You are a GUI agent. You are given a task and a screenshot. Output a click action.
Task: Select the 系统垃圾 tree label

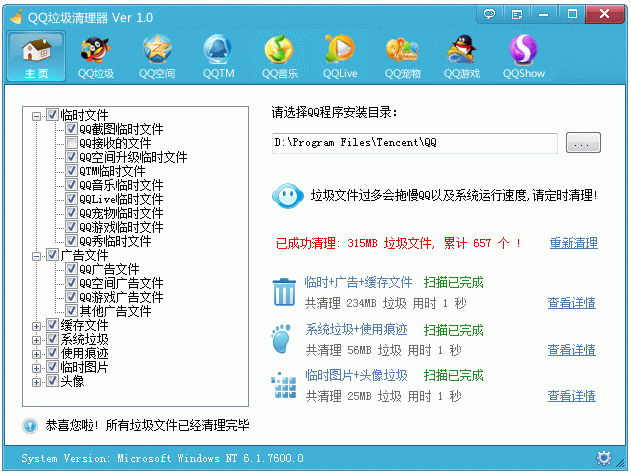click(x=85, y=339)
